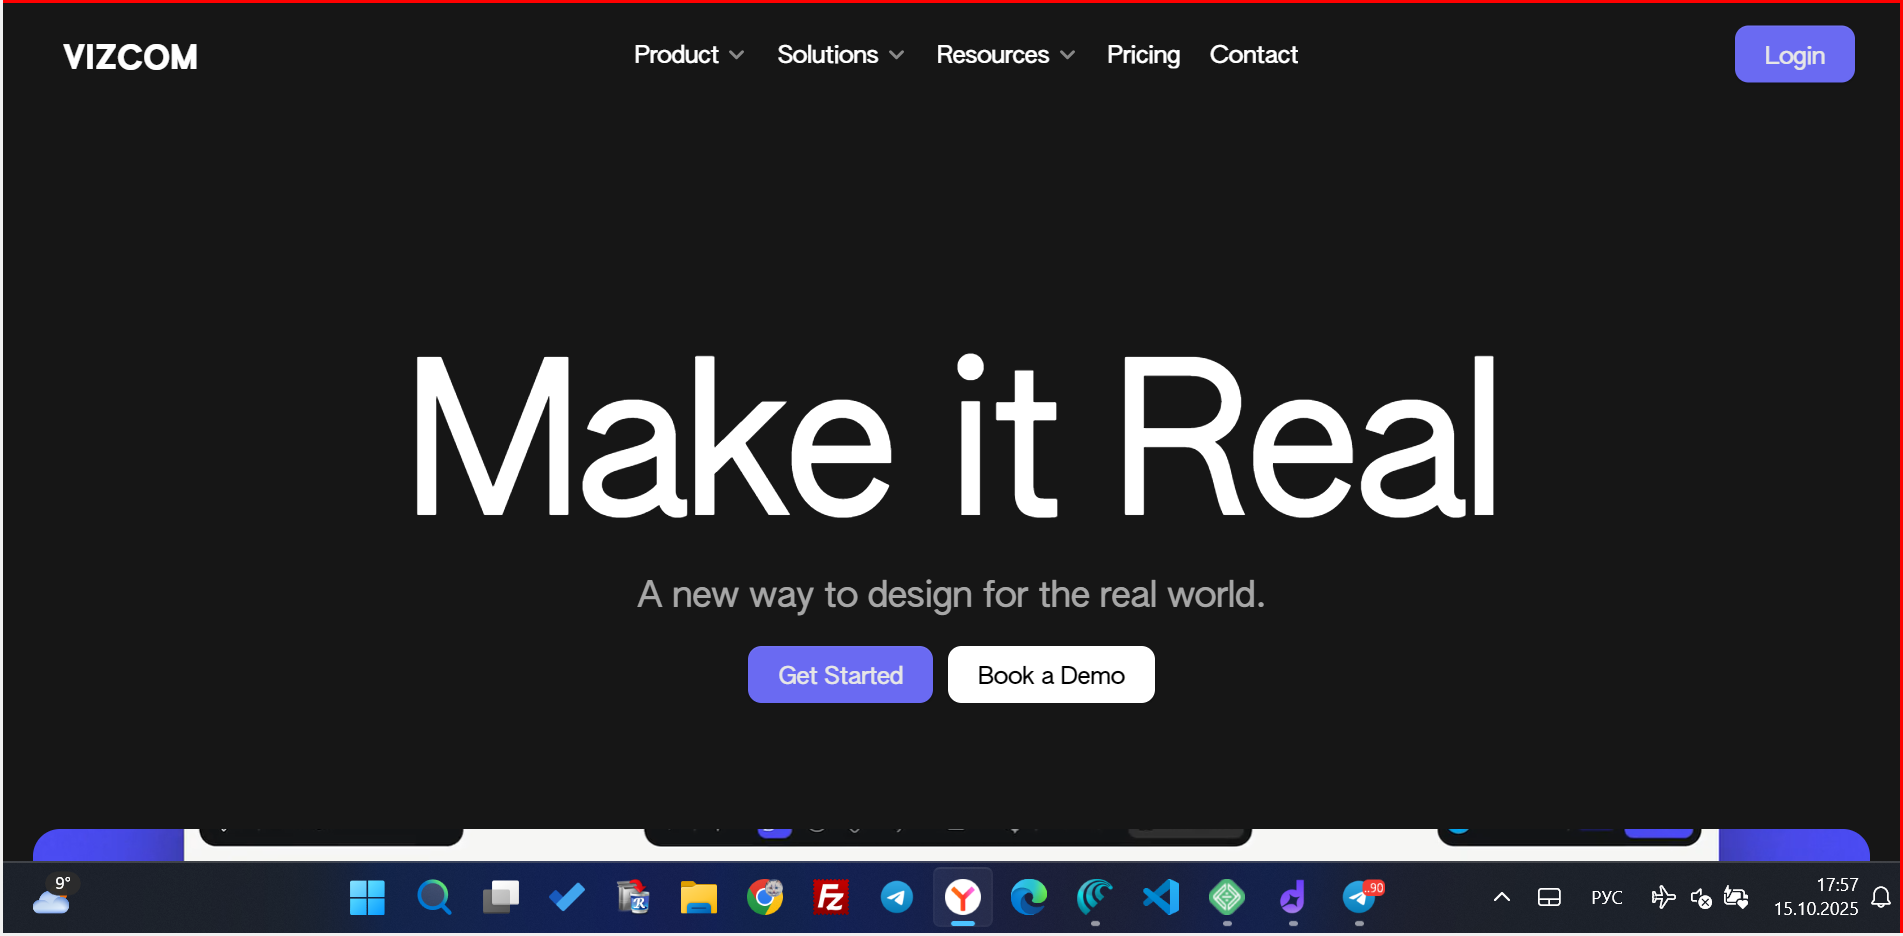Viewport: 1903px width, 936px height.
Task: Click the Windows Start button
Action: (367, 897)
